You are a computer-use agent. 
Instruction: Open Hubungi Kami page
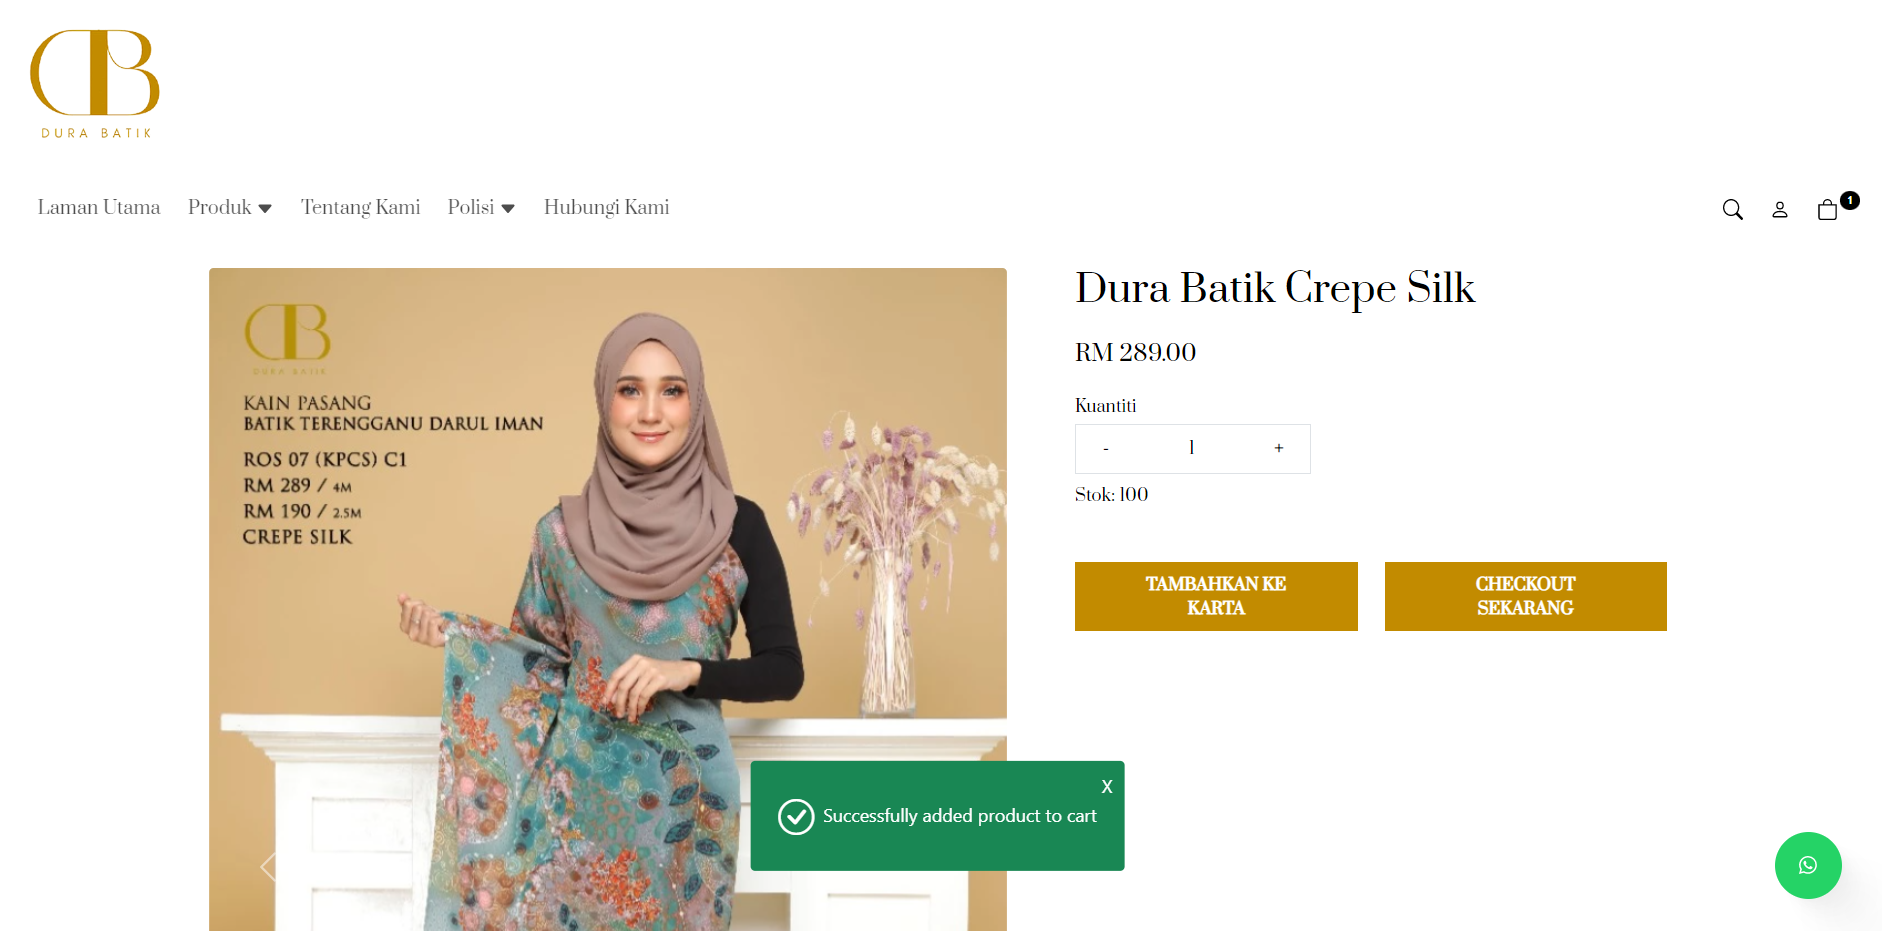pyautogui.click(x=606, y=207)
